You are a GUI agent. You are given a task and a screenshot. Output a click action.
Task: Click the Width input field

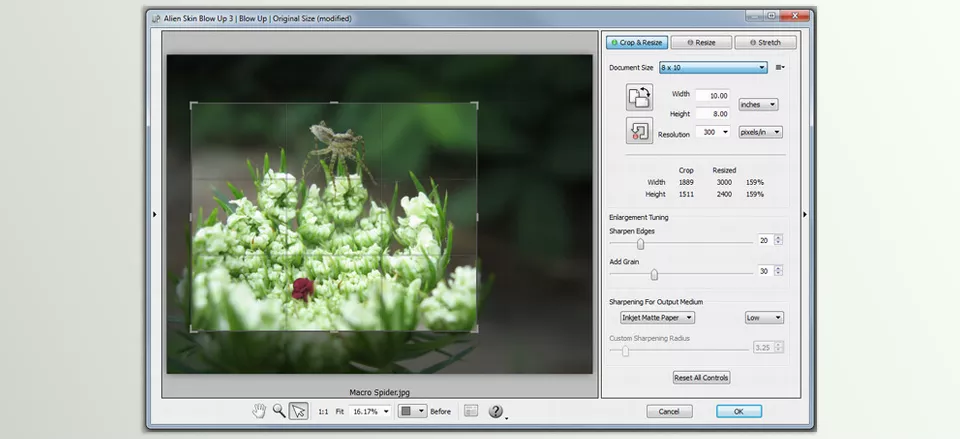(x=711, y=95)
